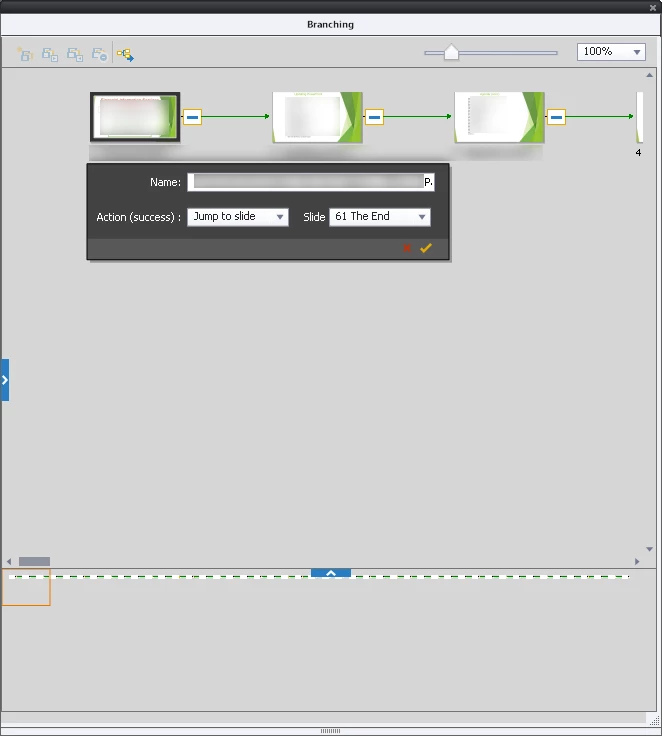Click the orange overview navigator box
The image size is (662, 736).
[26, 587]
